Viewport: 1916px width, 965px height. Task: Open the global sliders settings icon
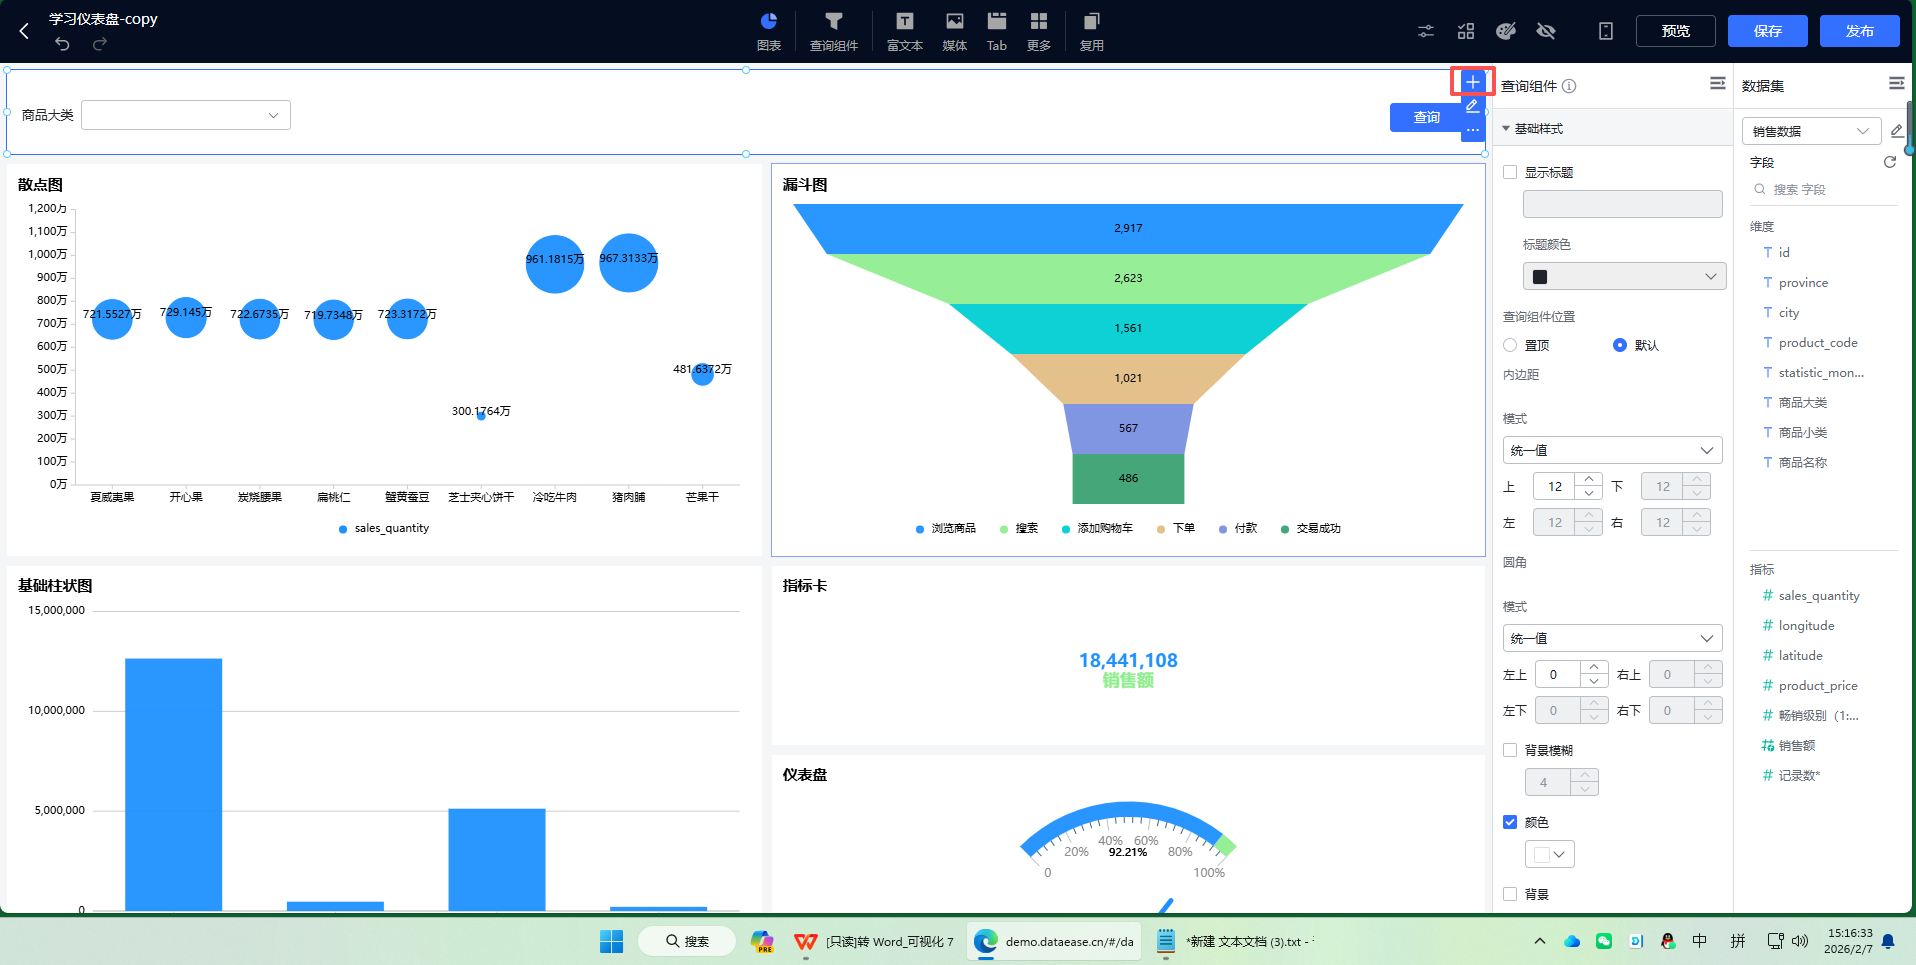tap(1426, 31)
